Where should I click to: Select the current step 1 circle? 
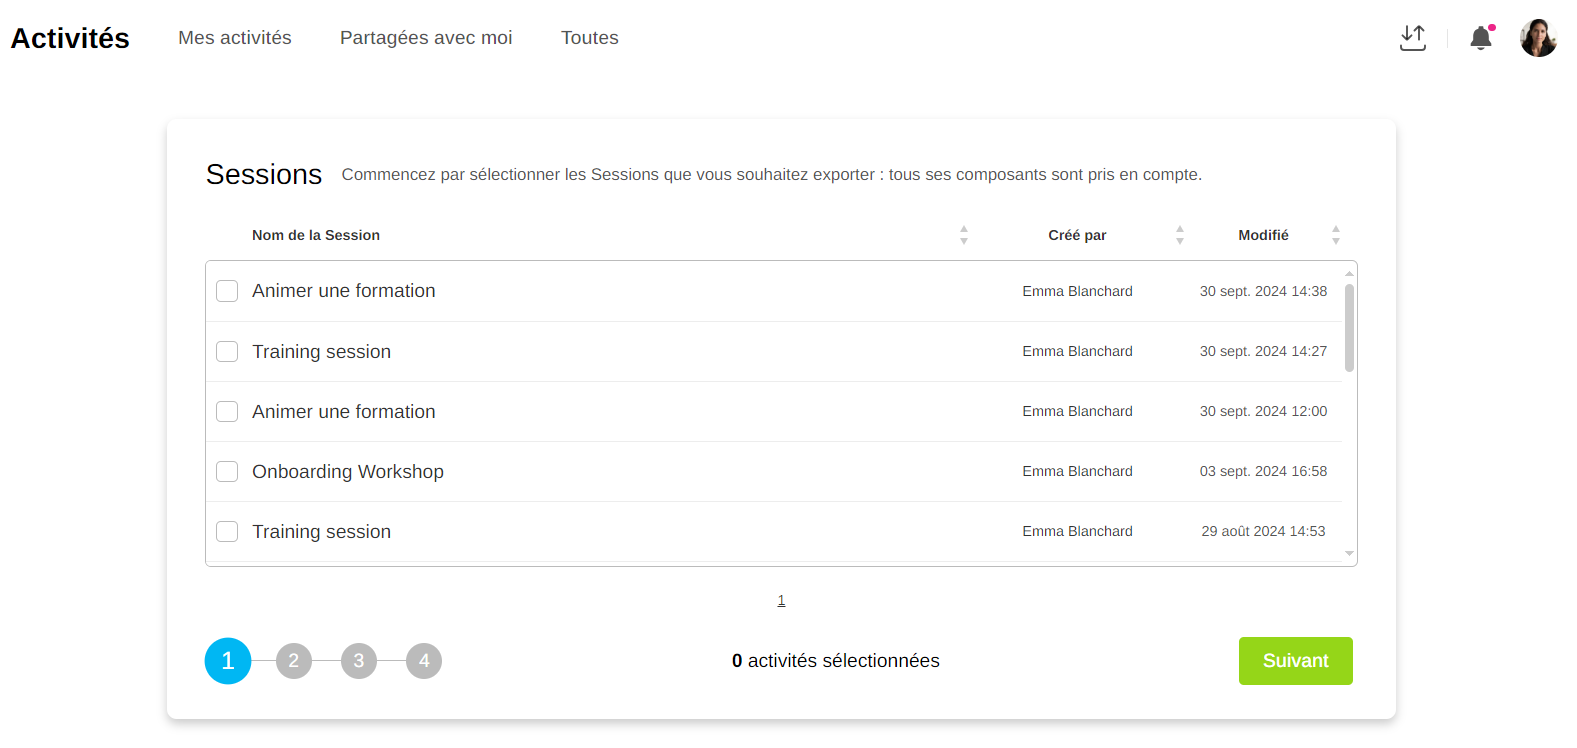228,661
